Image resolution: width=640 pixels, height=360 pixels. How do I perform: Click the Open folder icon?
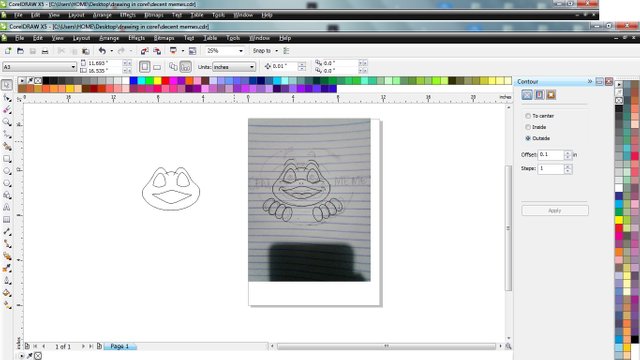tap(20, 51)
